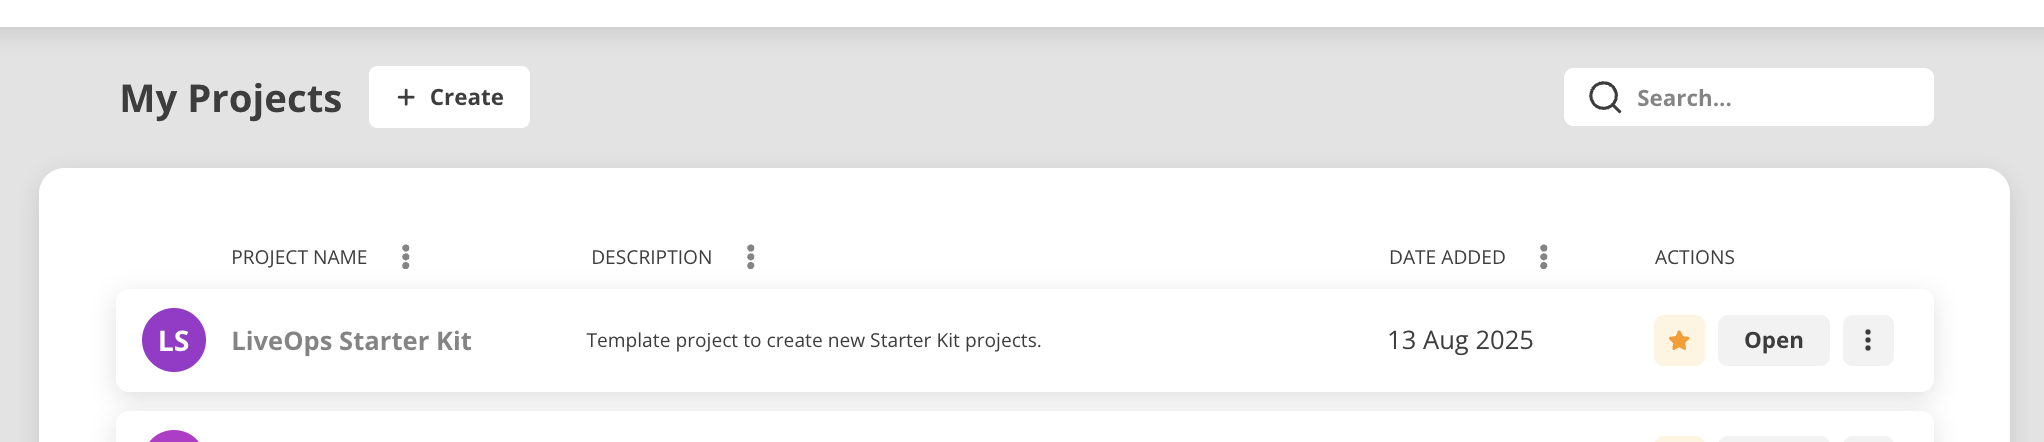Click the ACTIONS column header
Viewport: 2044px width, 442px height.
pyautogui.click(x=1694, y=257)
